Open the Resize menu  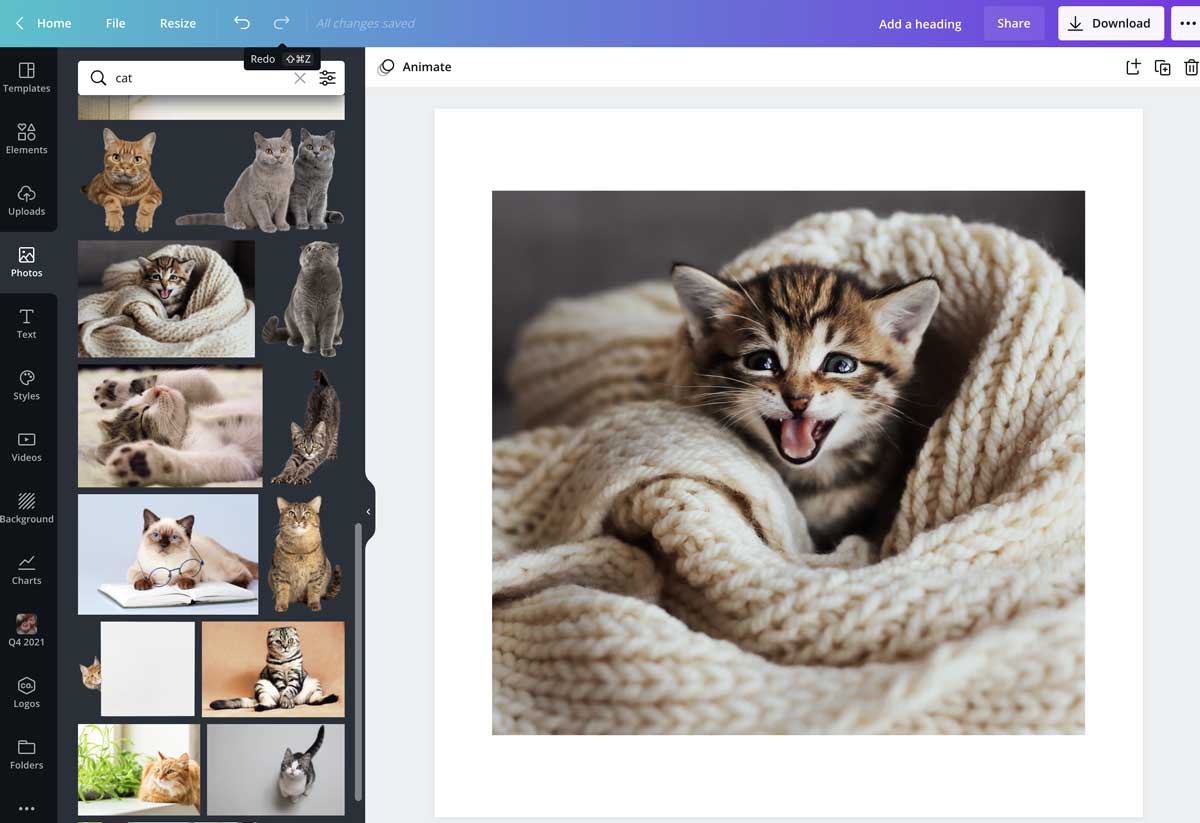click(x=178, y=23)
